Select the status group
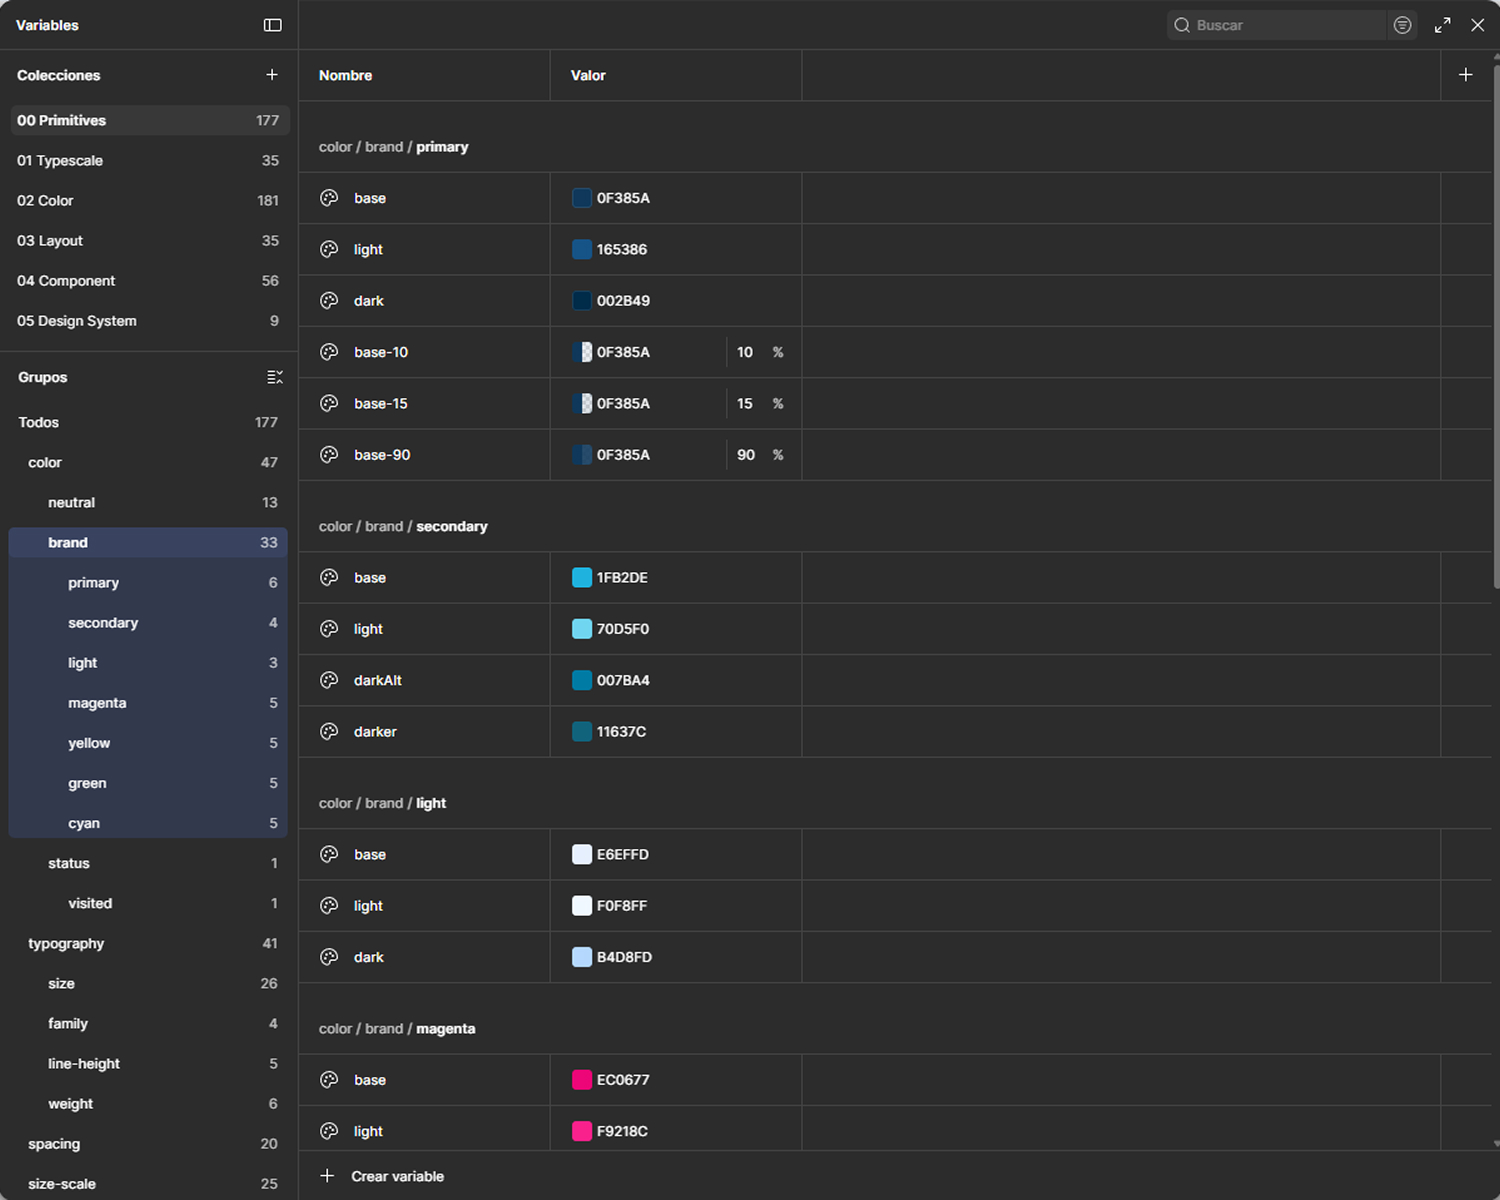This screenshot has height=1200, width=1500. 148,862
